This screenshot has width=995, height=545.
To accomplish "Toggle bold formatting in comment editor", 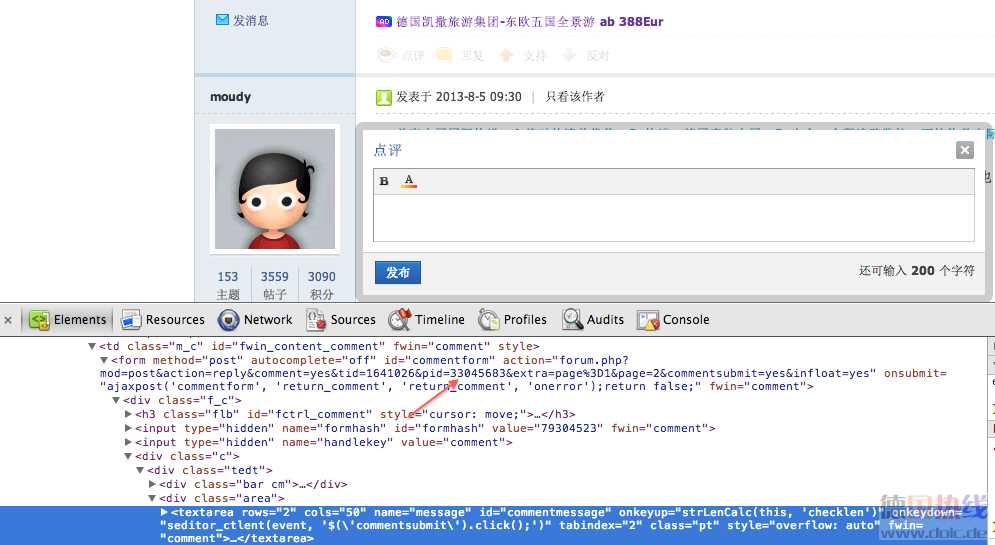I will [384, 181].
